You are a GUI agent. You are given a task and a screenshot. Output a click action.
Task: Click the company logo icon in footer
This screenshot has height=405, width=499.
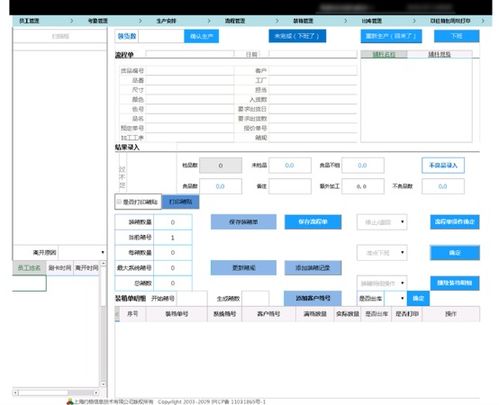[70, 402]
